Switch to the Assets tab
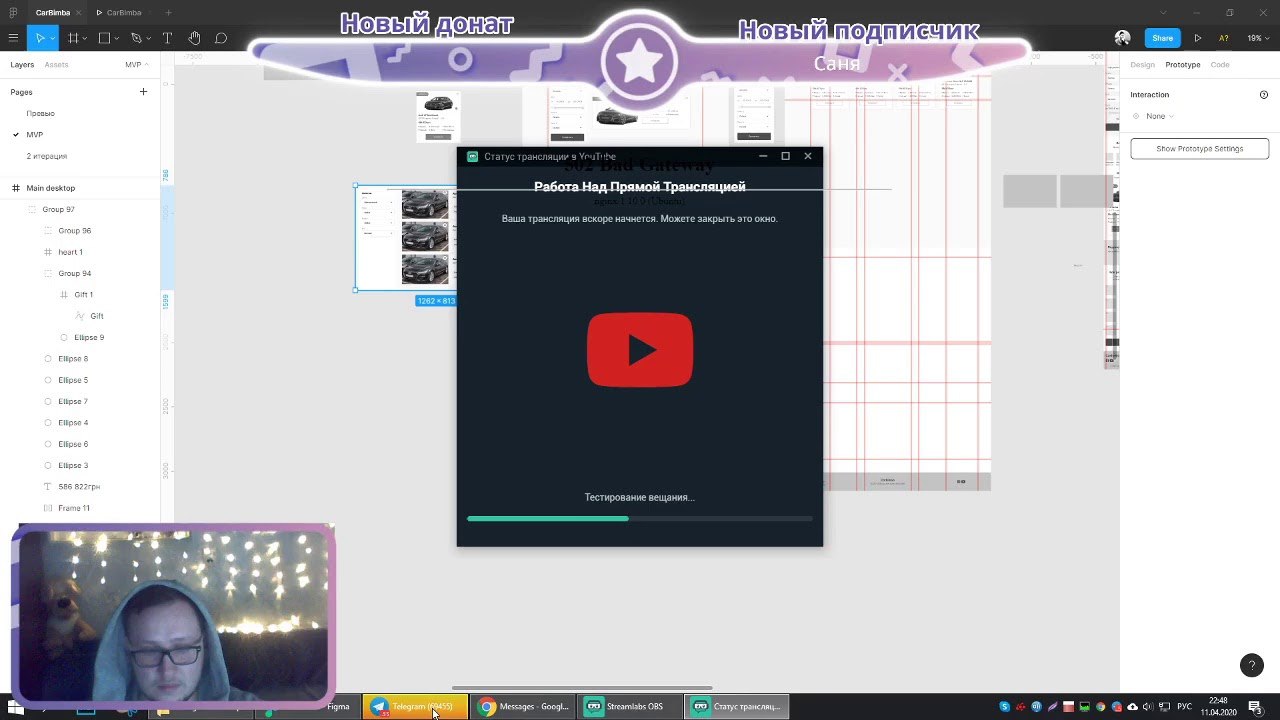 (56, 64)
